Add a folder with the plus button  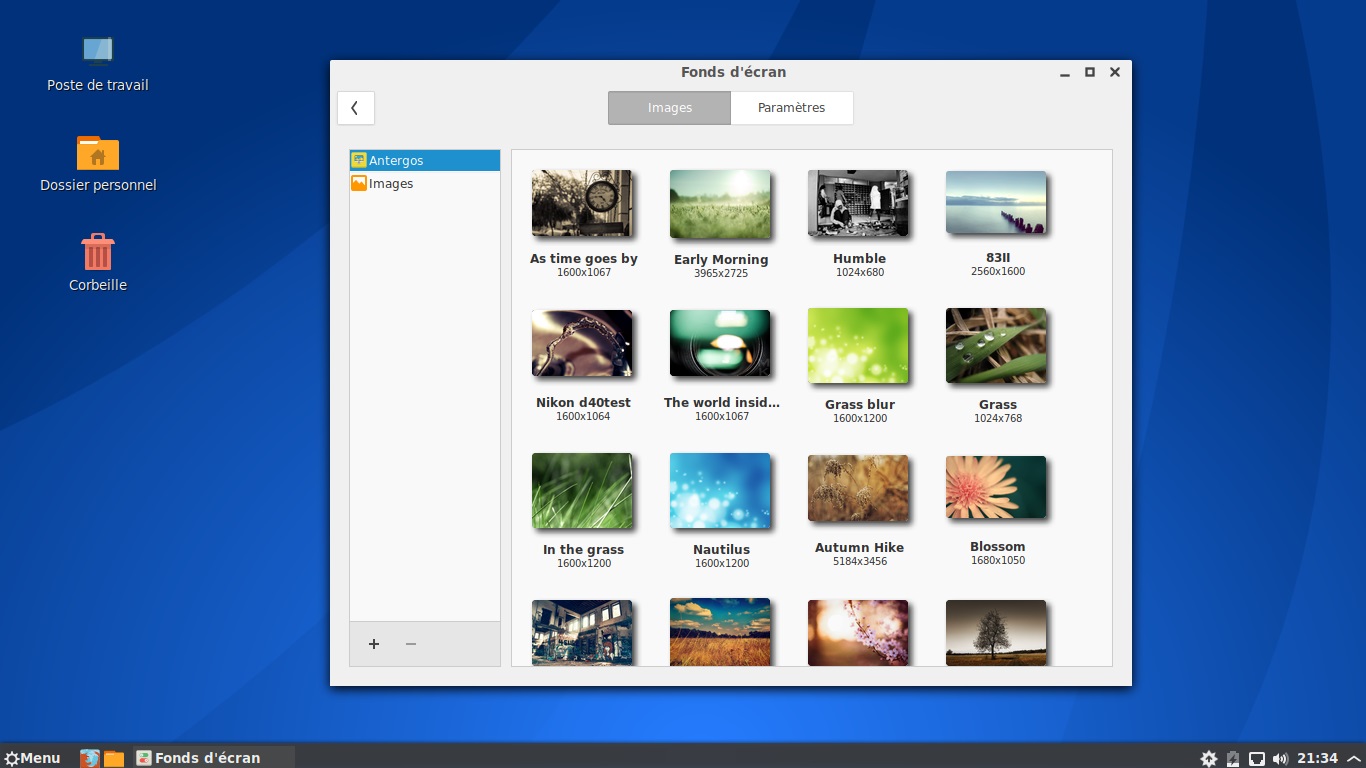(x=374, y=644)
